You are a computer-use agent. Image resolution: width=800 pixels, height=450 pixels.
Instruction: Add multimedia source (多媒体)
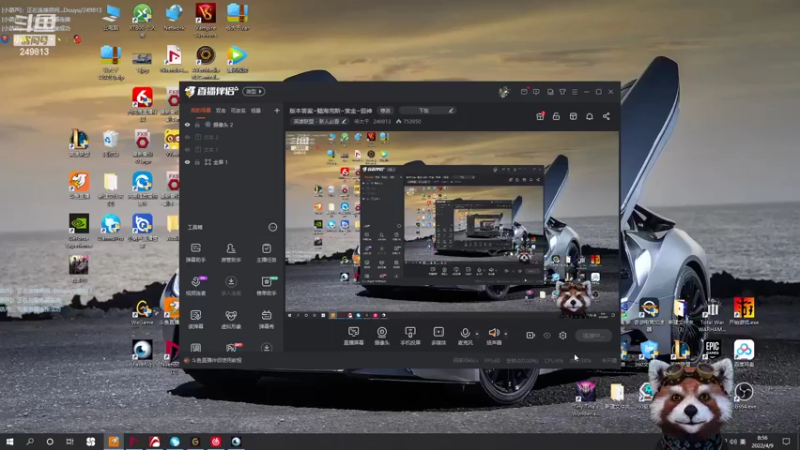[x=438, y=336]
